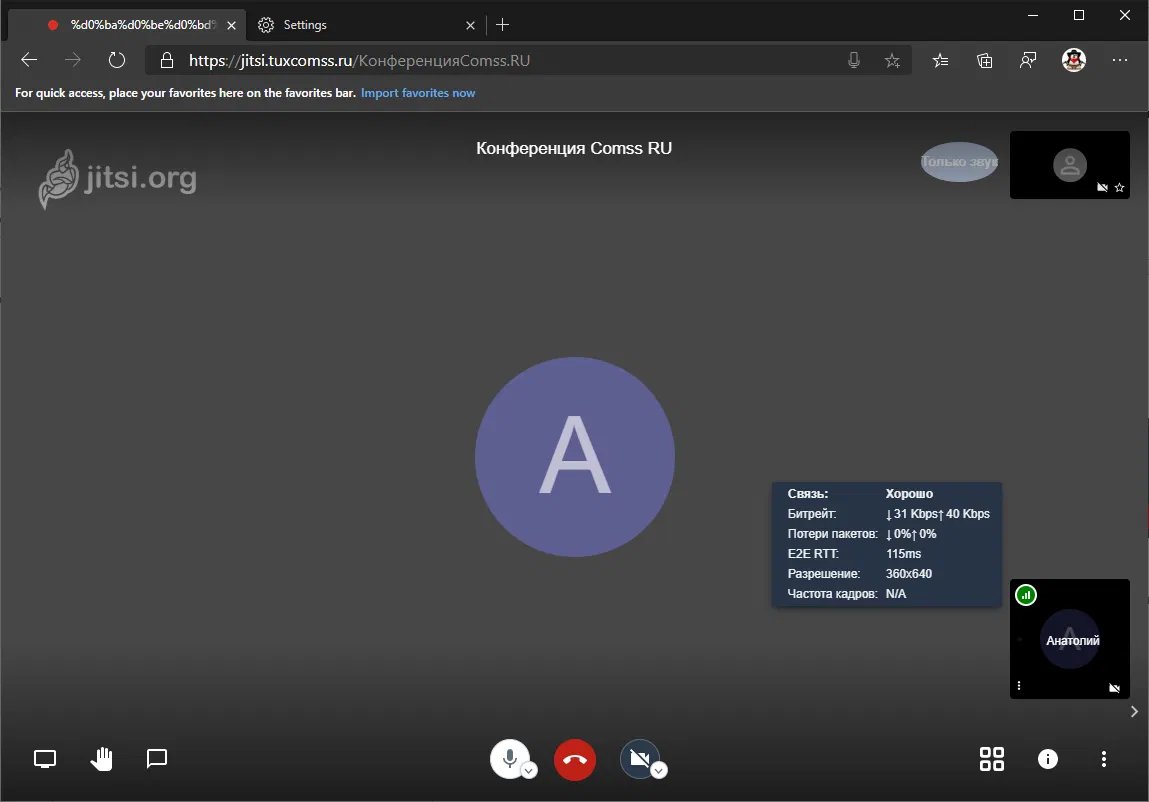Open browser Settings and more menu
The height and width of the screenshot is (802, 1149).
click(x=1120, y=60)
